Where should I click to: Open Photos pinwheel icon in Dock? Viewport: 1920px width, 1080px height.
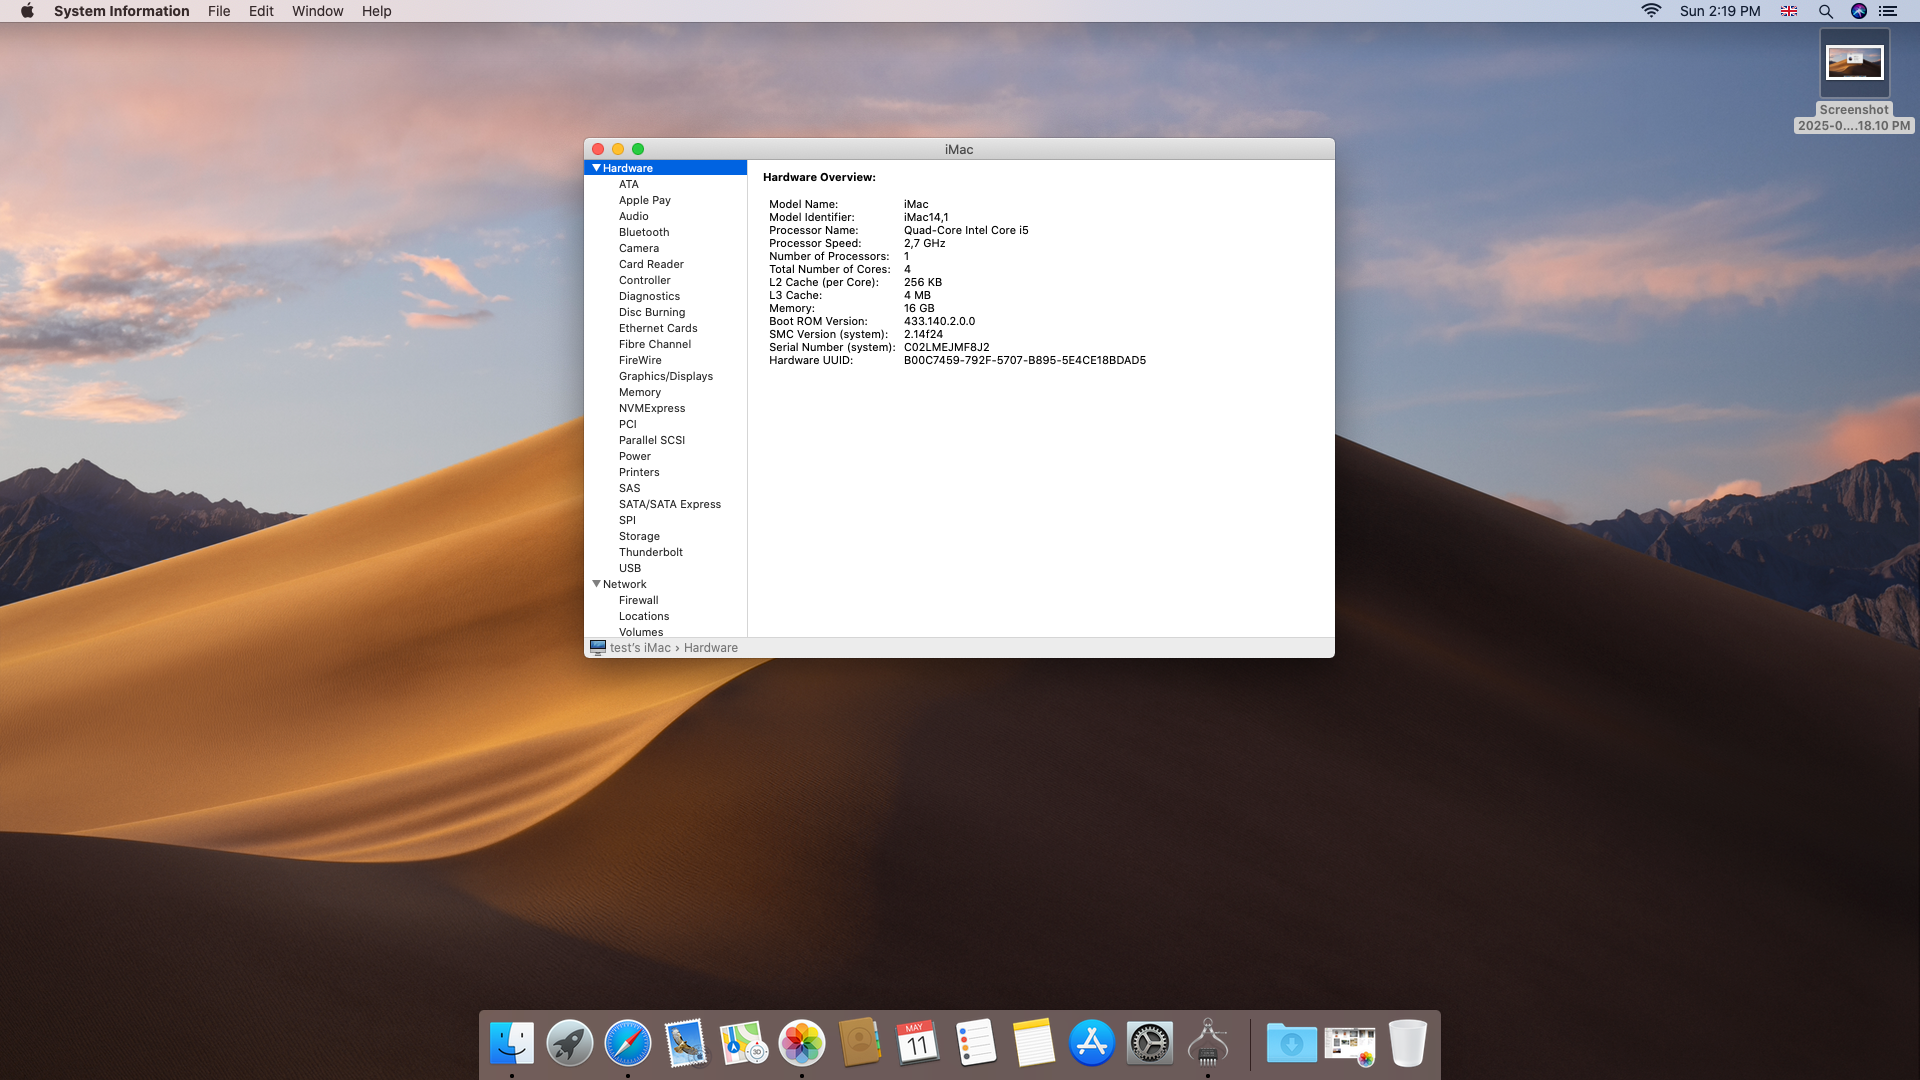click(x=802, y=1043)
